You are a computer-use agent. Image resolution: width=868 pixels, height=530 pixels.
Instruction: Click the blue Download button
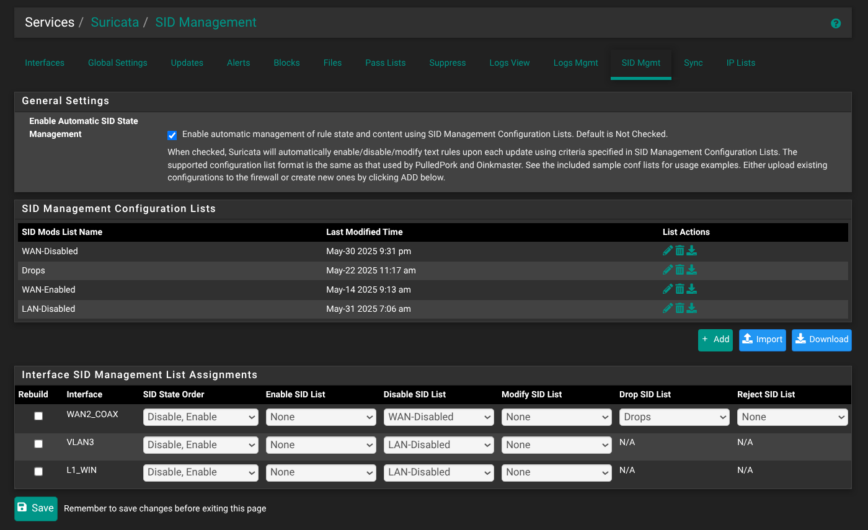(822, 339)
